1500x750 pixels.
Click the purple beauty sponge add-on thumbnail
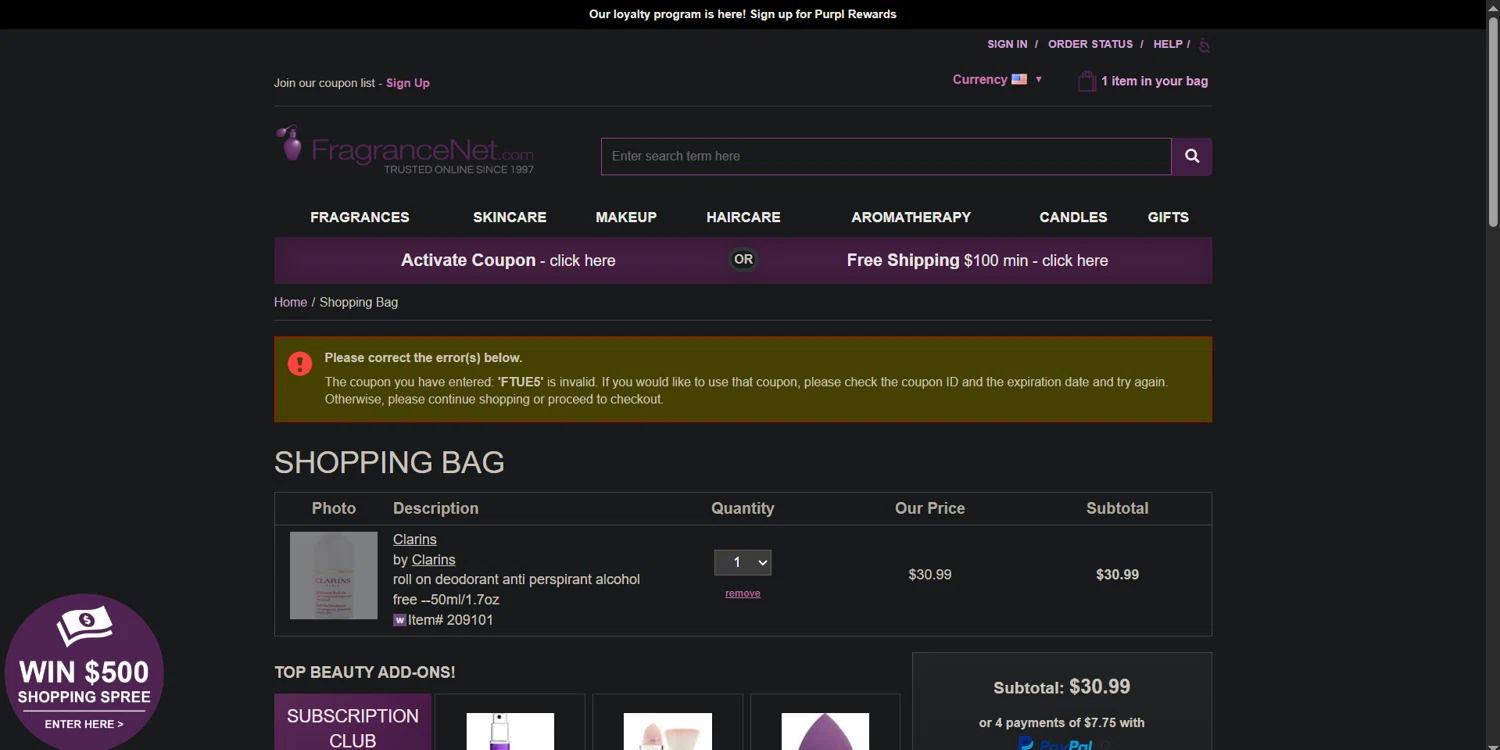pos(825,731)
